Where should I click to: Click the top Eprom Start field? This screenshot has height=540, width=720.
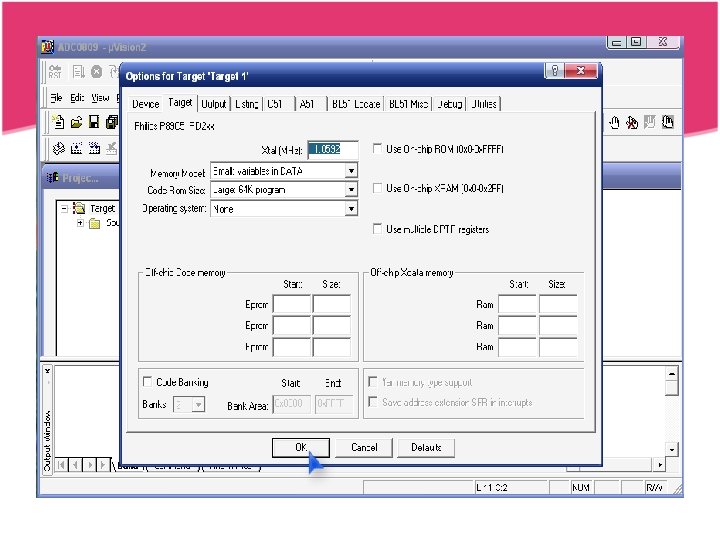tap(292, 304)
